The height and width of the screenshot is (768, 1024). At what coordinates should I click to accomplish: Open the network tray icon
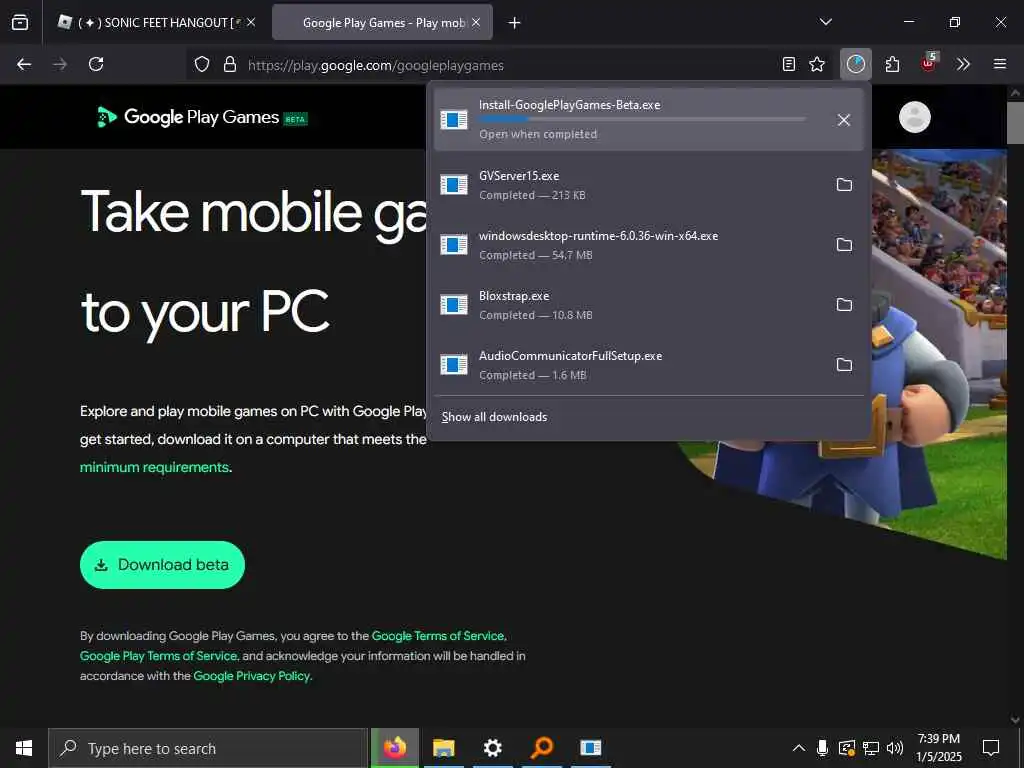[x=871, y=748]
